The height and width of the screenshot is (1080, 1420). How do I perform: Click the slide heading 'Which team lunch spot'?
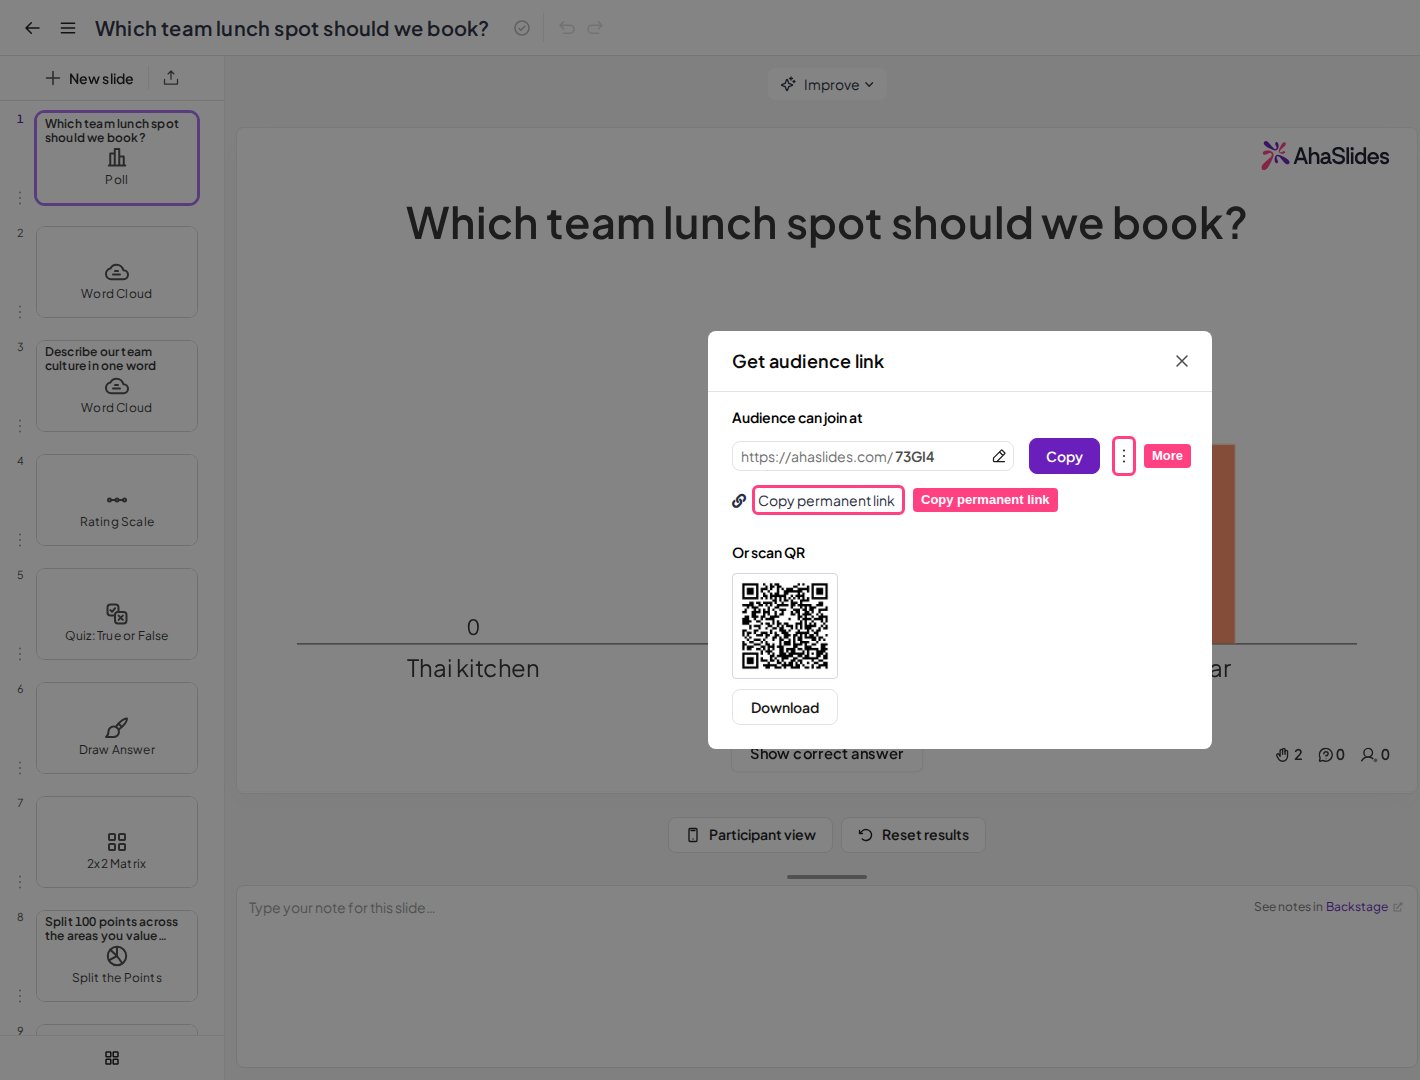click(826, 223)
